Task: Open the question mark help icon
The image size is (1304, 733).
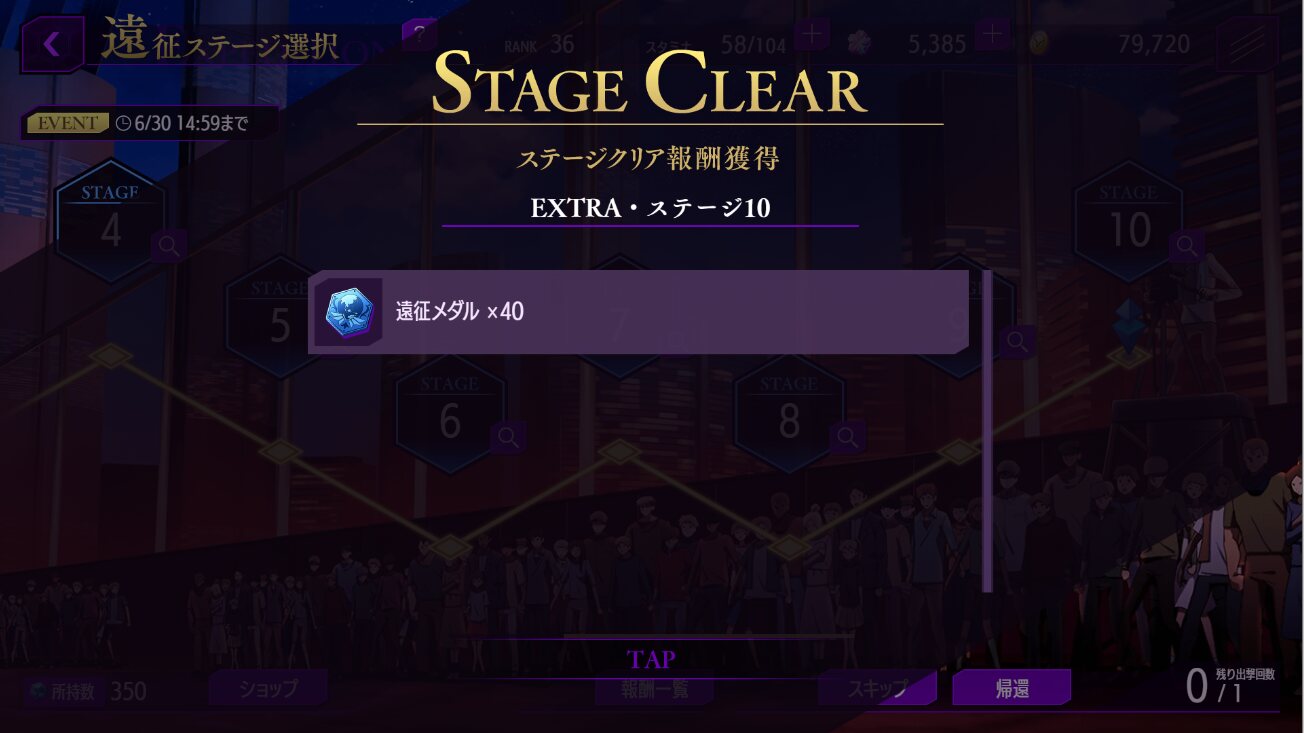Action: (x=420, y=33)
